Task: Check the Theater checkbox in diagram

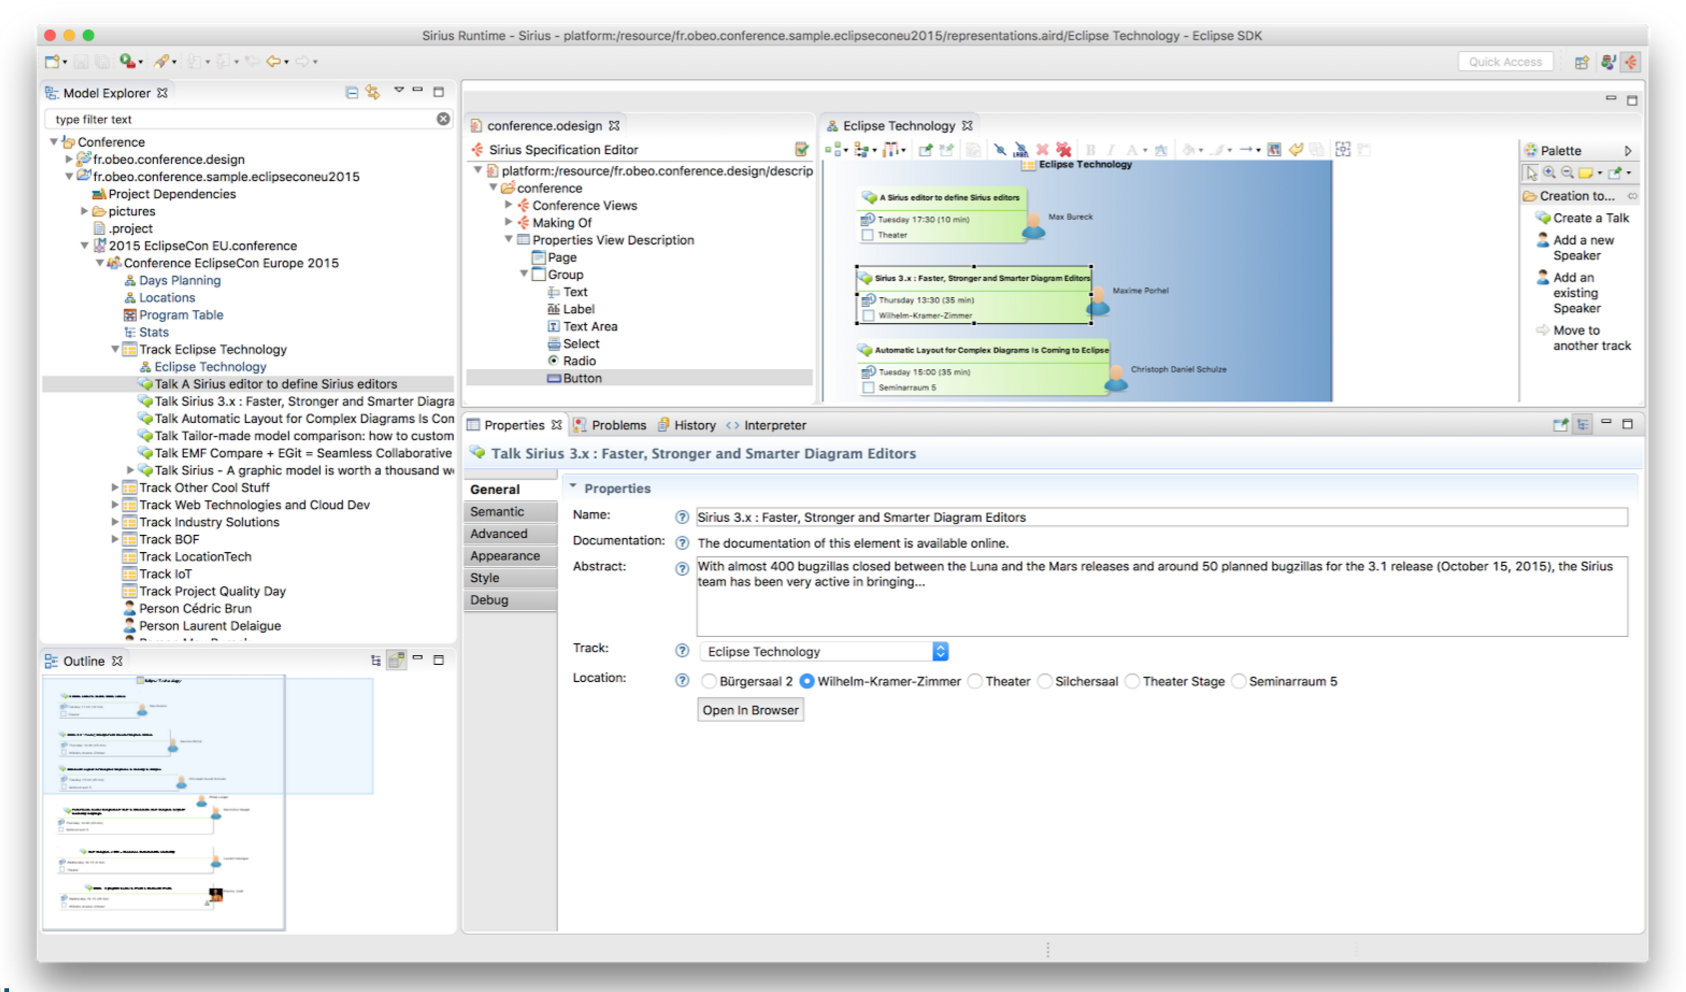Action: [x=868, y=235]
